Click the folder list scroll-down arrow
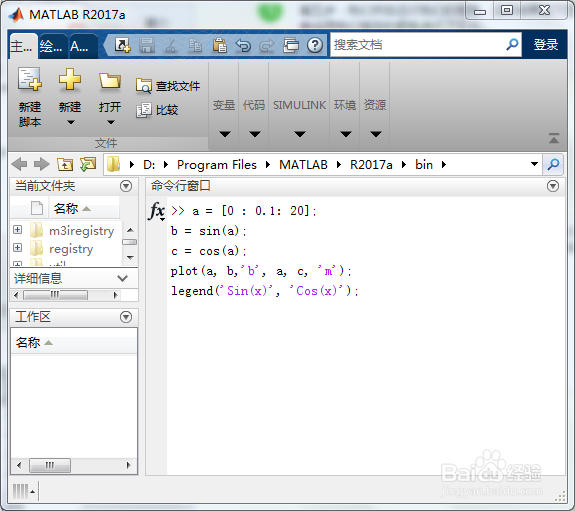This screenshot has width=575, height=511. 130,258
